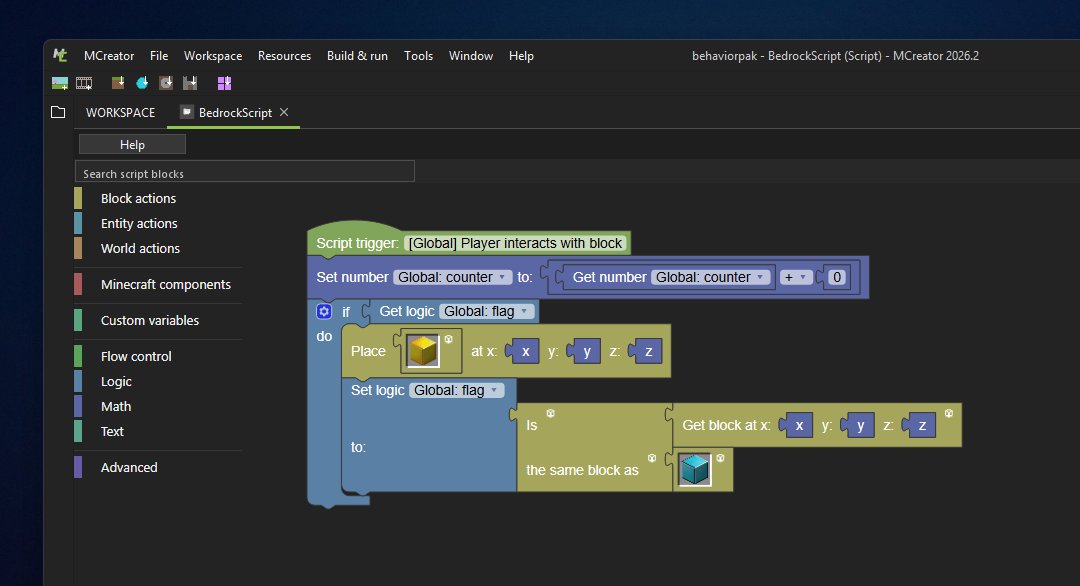Click the 'Set number' block label
Image resolution: width=1080 pixels, height=586 pixels.
click(352, 277)
